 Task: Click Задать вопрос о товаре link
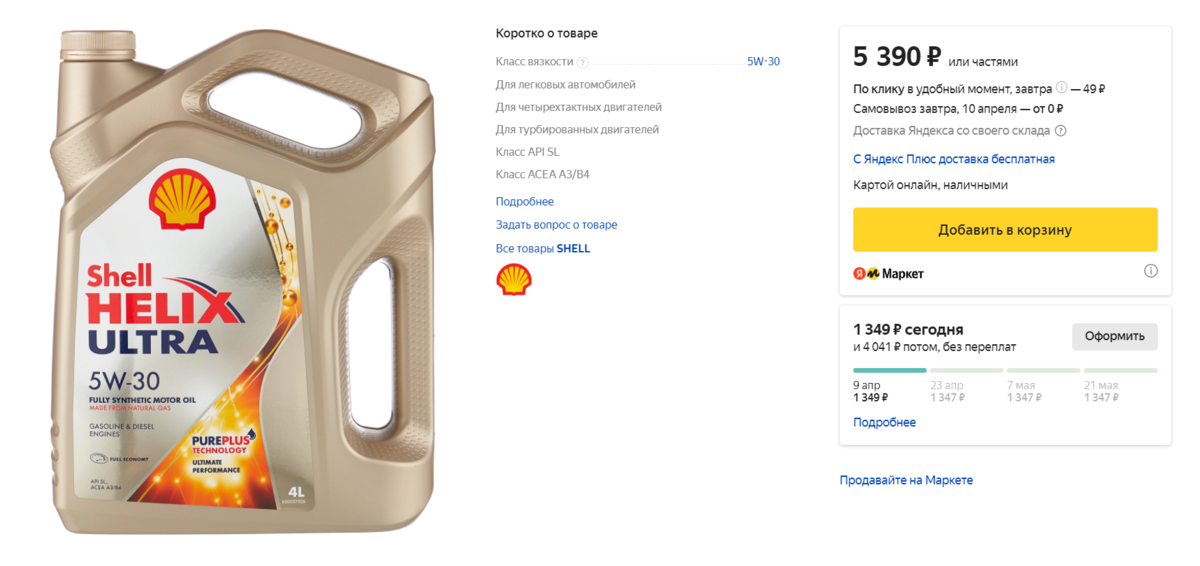tap(556, 225)
